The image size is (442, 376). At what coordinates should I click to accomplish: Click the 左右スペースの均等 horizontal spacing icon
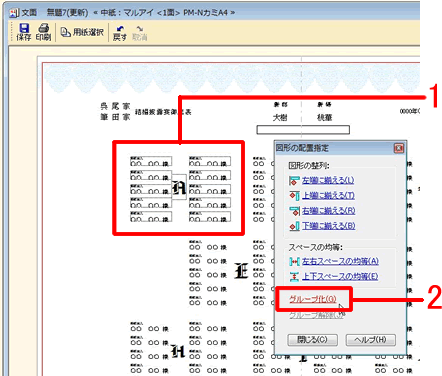294,261
